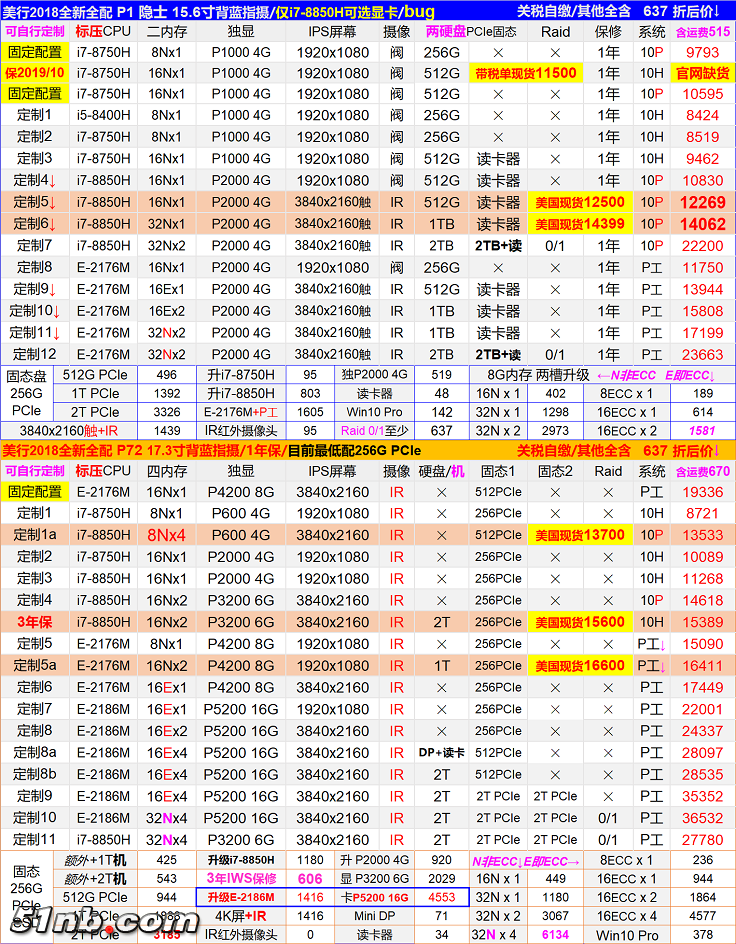Click the 定制5a row label
736x944 pixels.
point(35,665)
